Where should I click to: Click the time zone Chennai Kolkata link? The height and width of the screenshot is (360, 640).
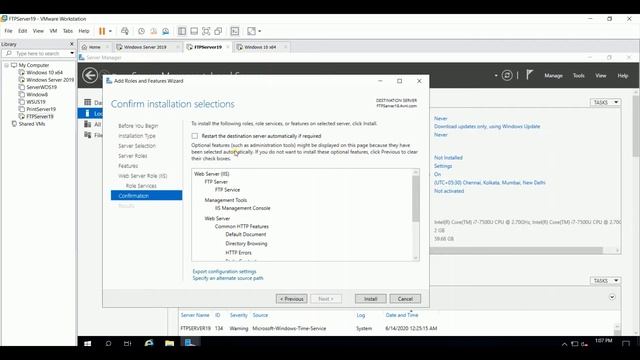(x=489, y=183)
